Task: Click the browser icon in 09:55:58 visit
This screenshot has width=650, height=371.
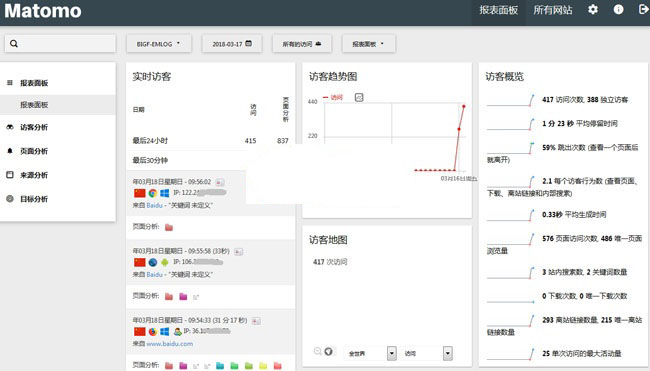Action: 153,262
